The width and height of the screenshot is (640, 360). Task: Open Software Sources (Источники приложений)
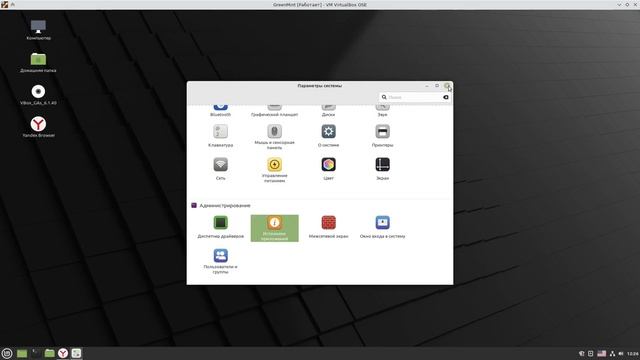pos(274,228)
